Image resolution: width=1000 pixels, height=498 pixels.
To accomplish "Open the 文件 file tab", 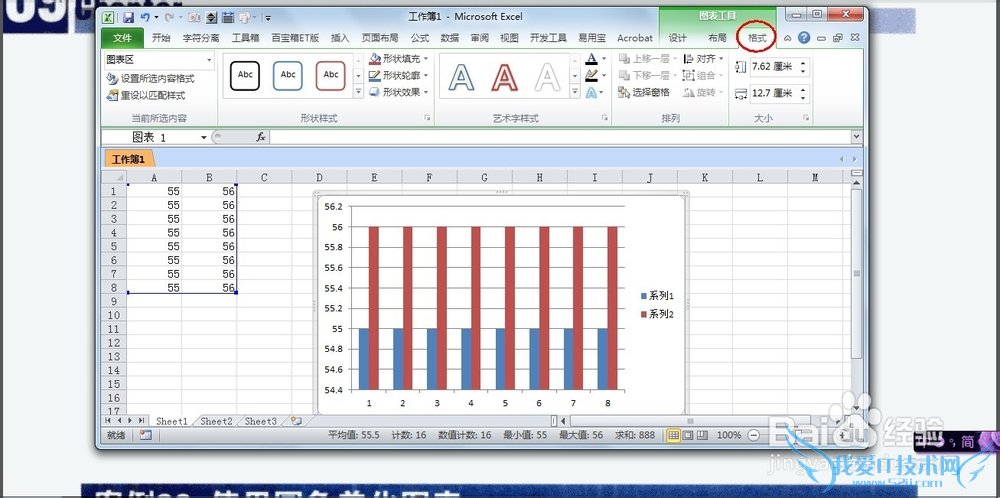I will coord(122,38).
